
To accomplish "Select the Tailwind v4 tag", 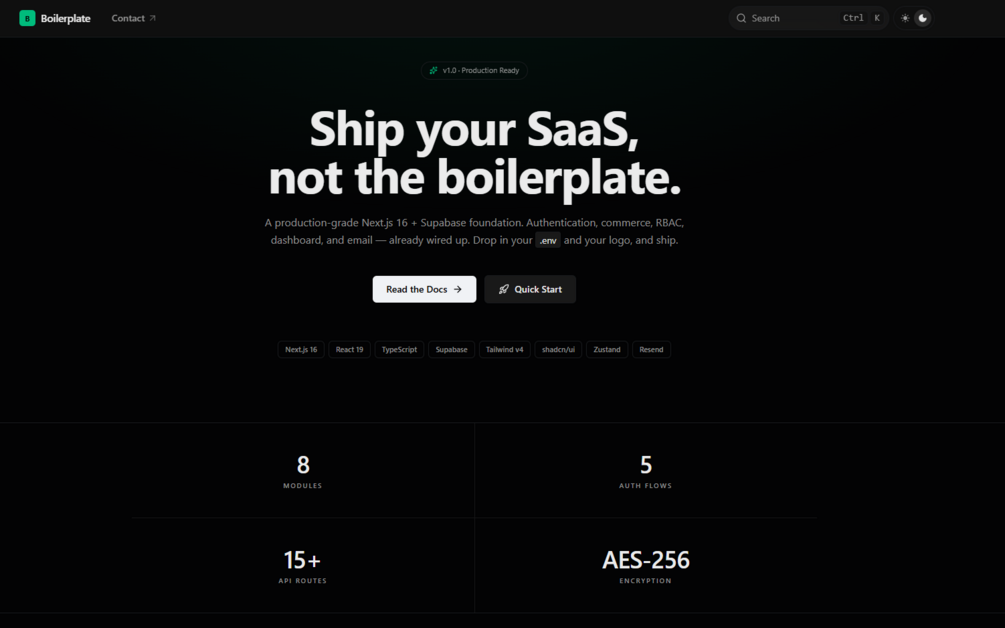I will tap(504, 349).
